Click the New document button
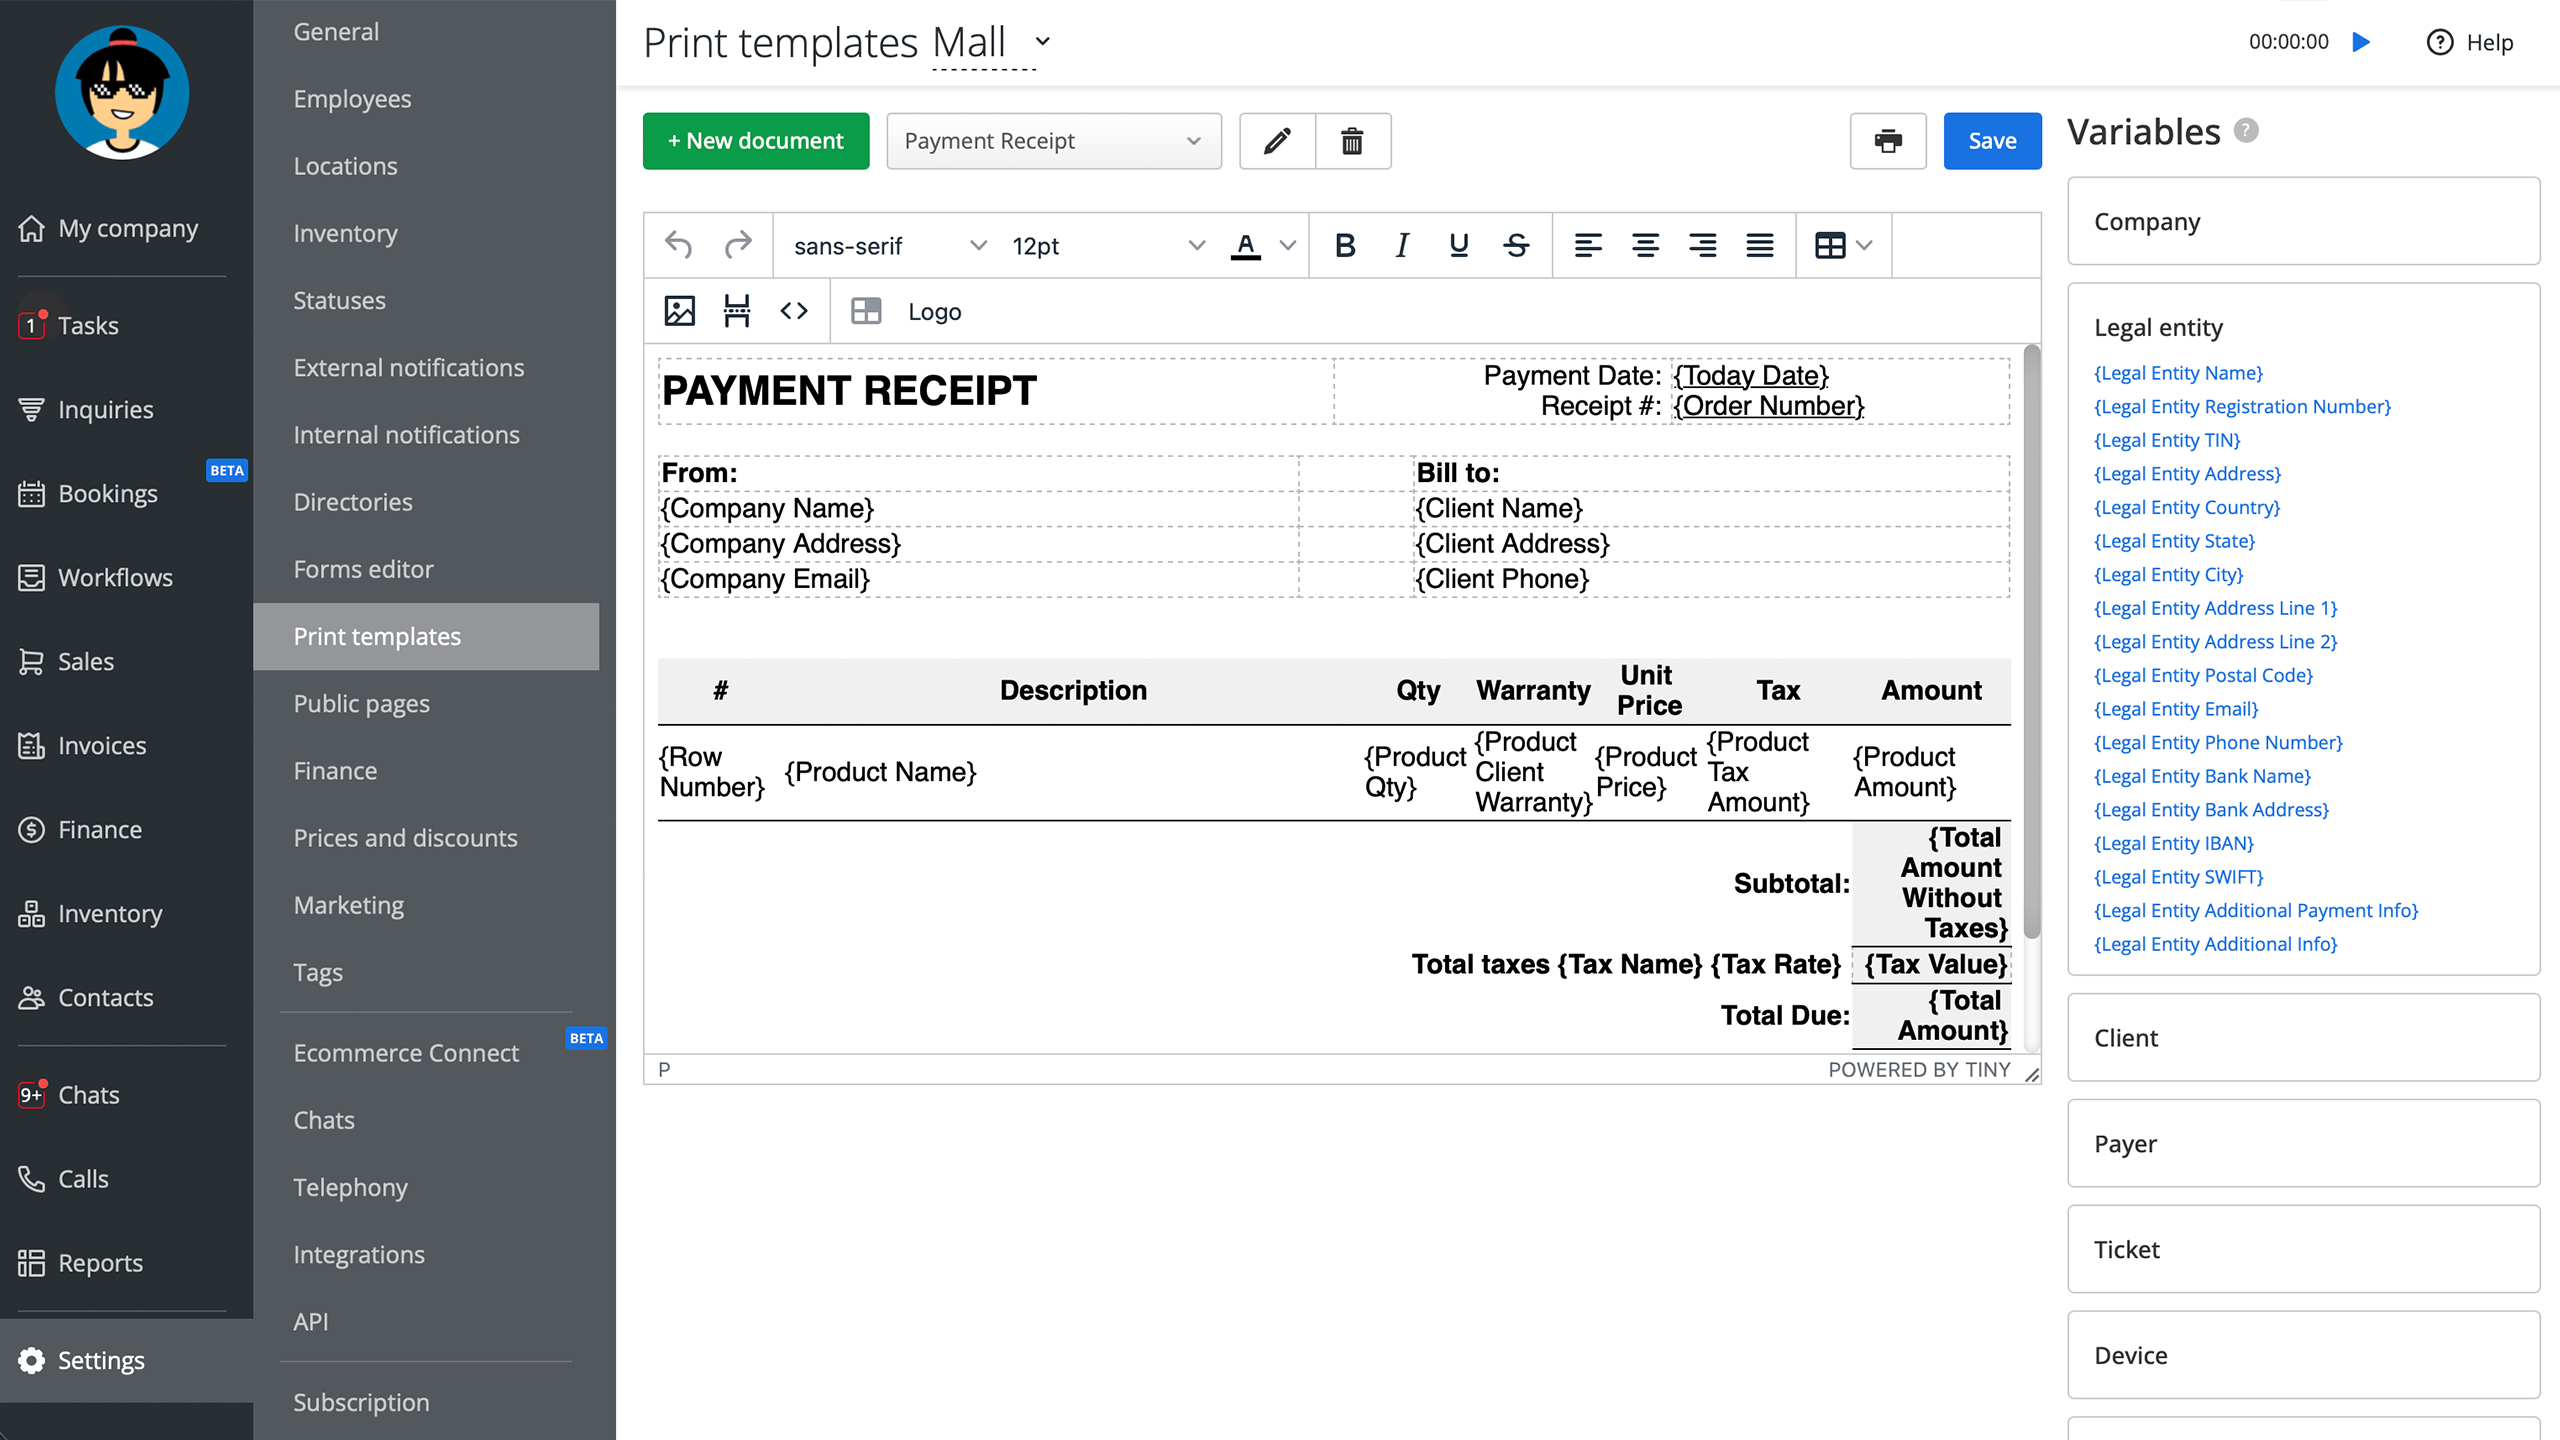 coord(755,141)
